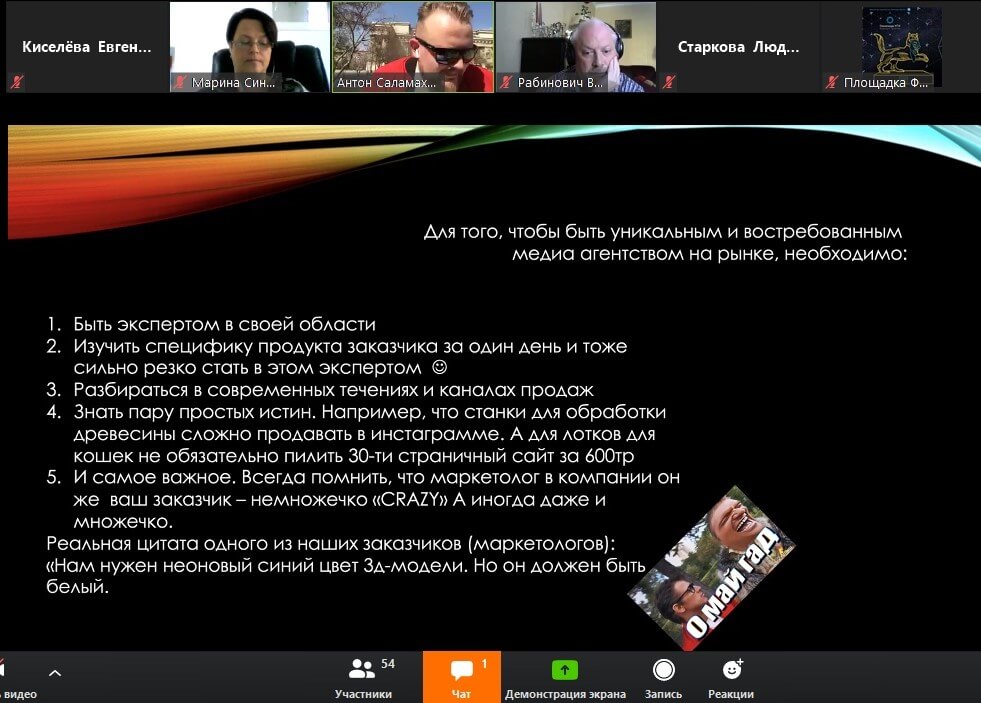Click Старкова Люд... participant tile
Image resolution: width=981 pixels, height=703 pixels.
pos(736,47)
